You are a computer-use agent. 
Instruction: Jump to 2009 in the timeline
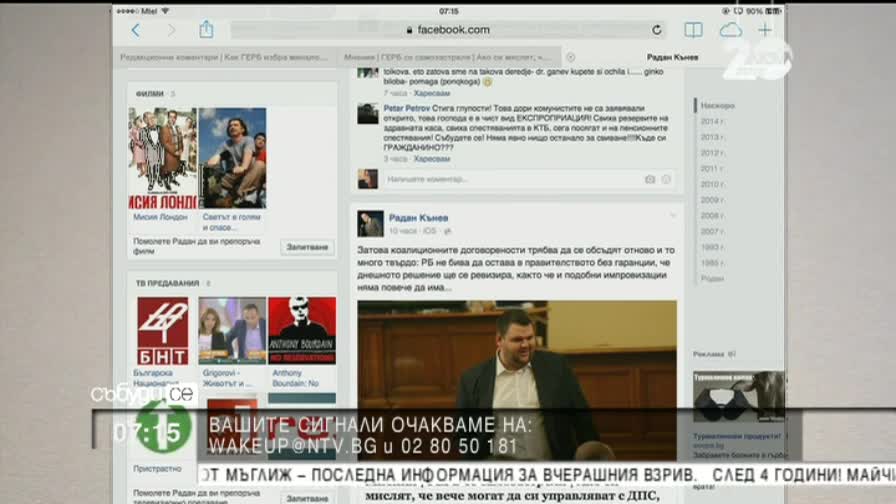coord(712,200)
